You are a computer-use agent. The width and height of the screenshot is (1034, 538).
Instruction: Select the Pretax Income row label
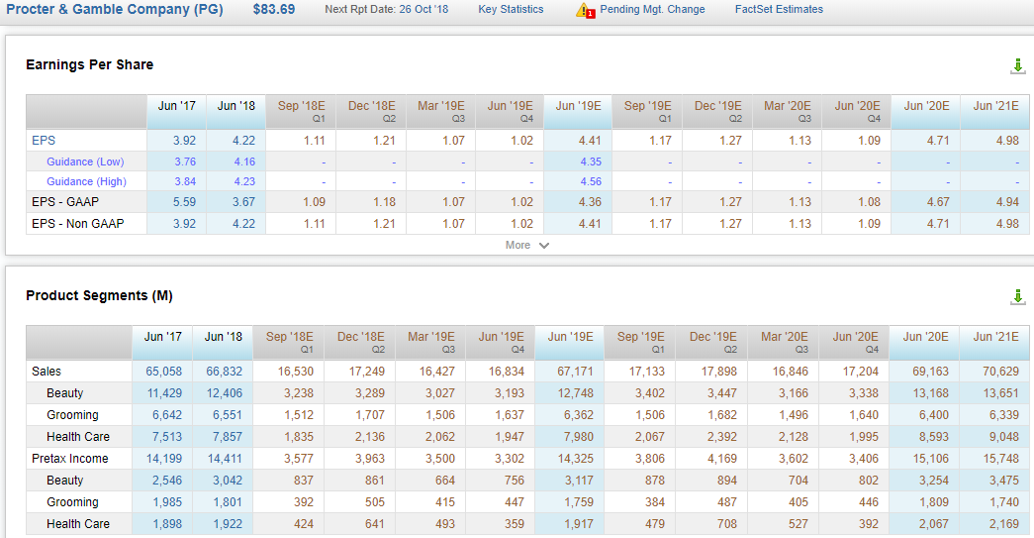point(70,458)
